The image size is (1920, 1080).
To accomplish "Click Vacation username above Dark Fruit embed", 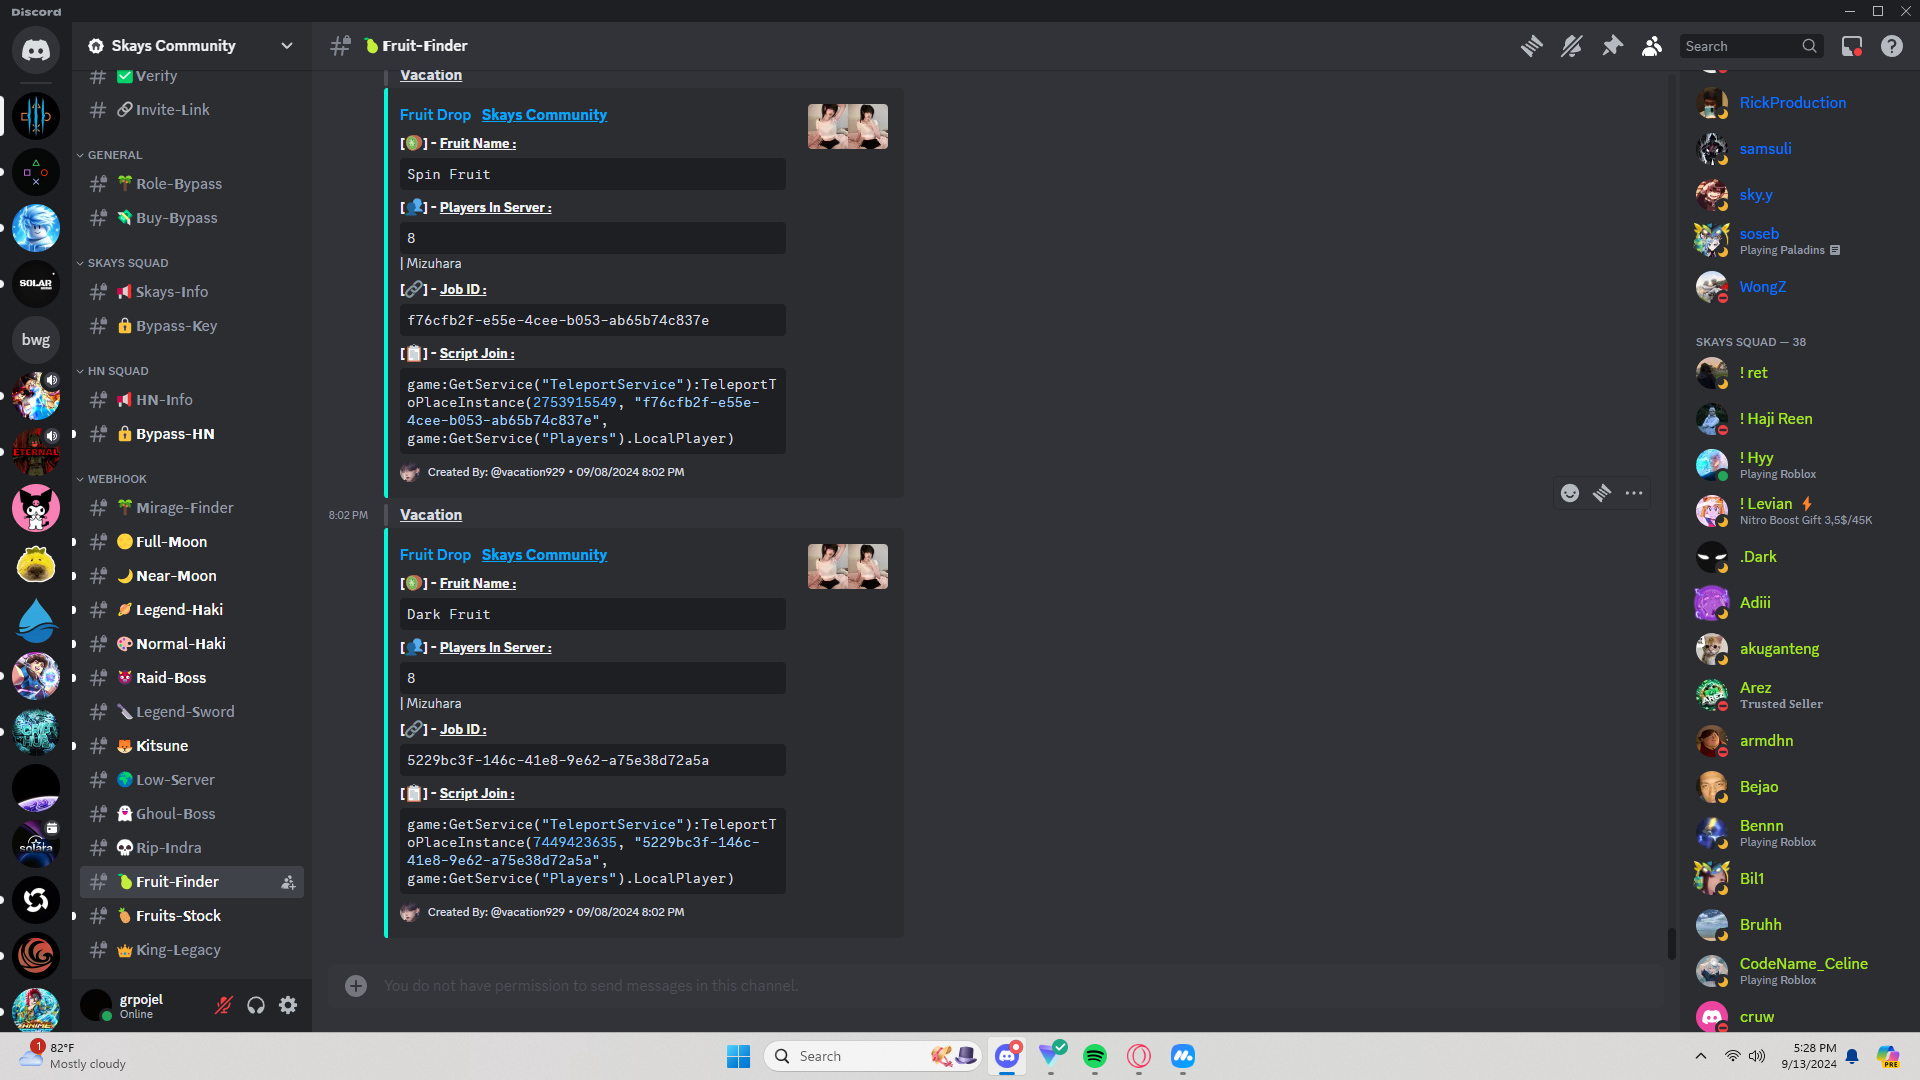I will coord(431,515).
